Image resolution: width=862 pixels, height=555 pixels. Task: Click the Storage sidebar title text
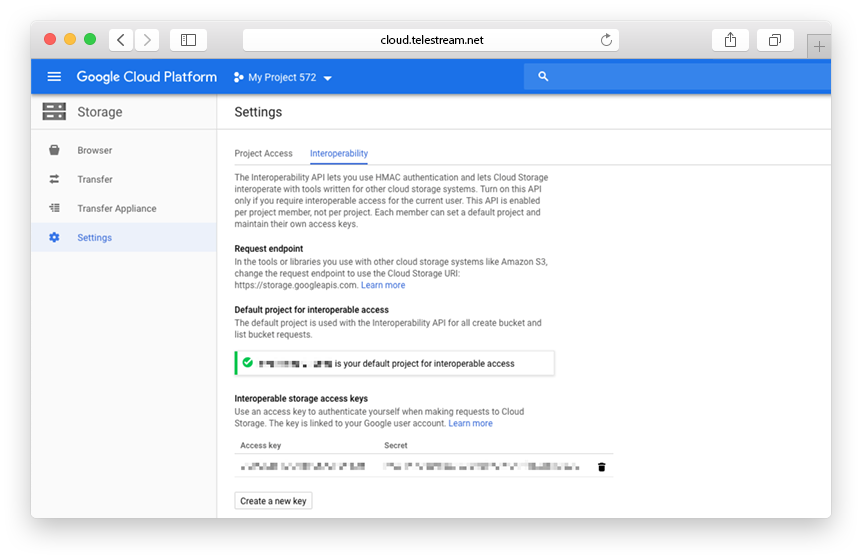(x=100, y=112)
